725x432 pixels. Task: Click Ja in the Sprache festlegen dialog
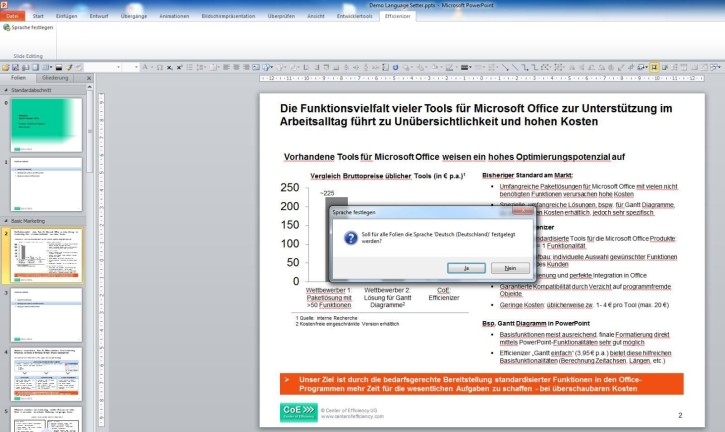pyautogui.click(x=466, y=268)
